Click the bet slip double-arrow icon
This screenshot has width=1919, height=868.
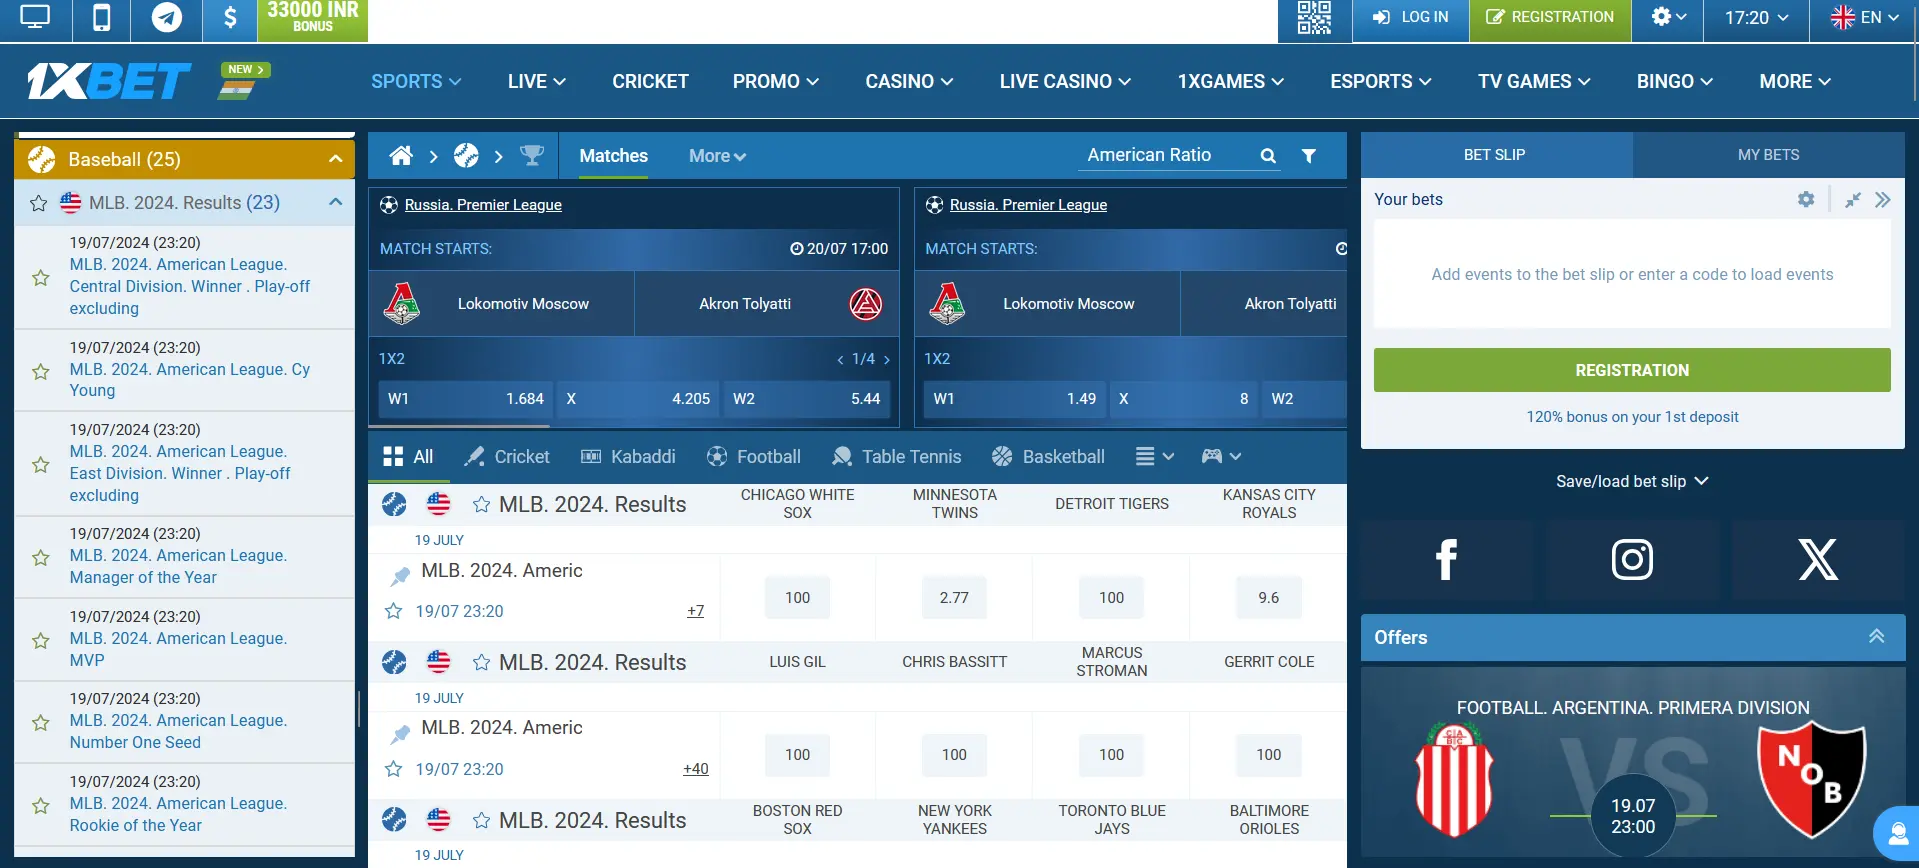[x=1883, y=200]
